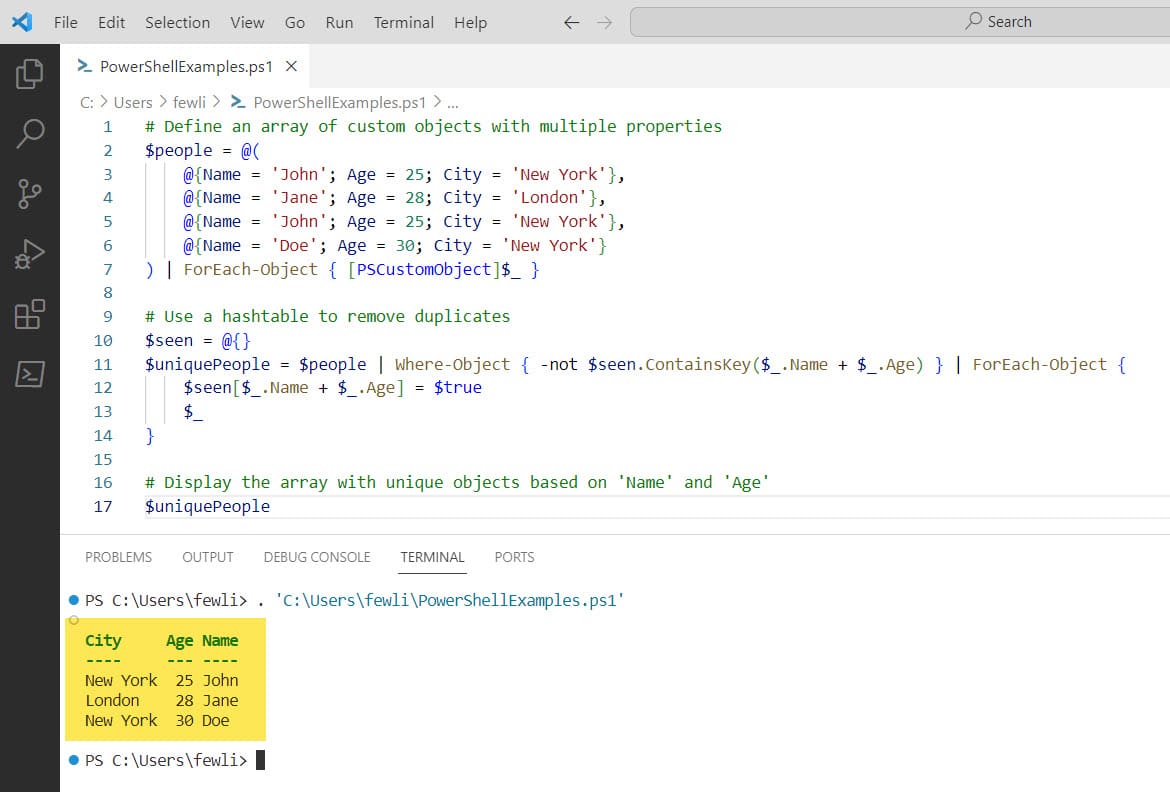Open the Search view in activity bar
1170x792 pixels.
(x=30, y=134)
